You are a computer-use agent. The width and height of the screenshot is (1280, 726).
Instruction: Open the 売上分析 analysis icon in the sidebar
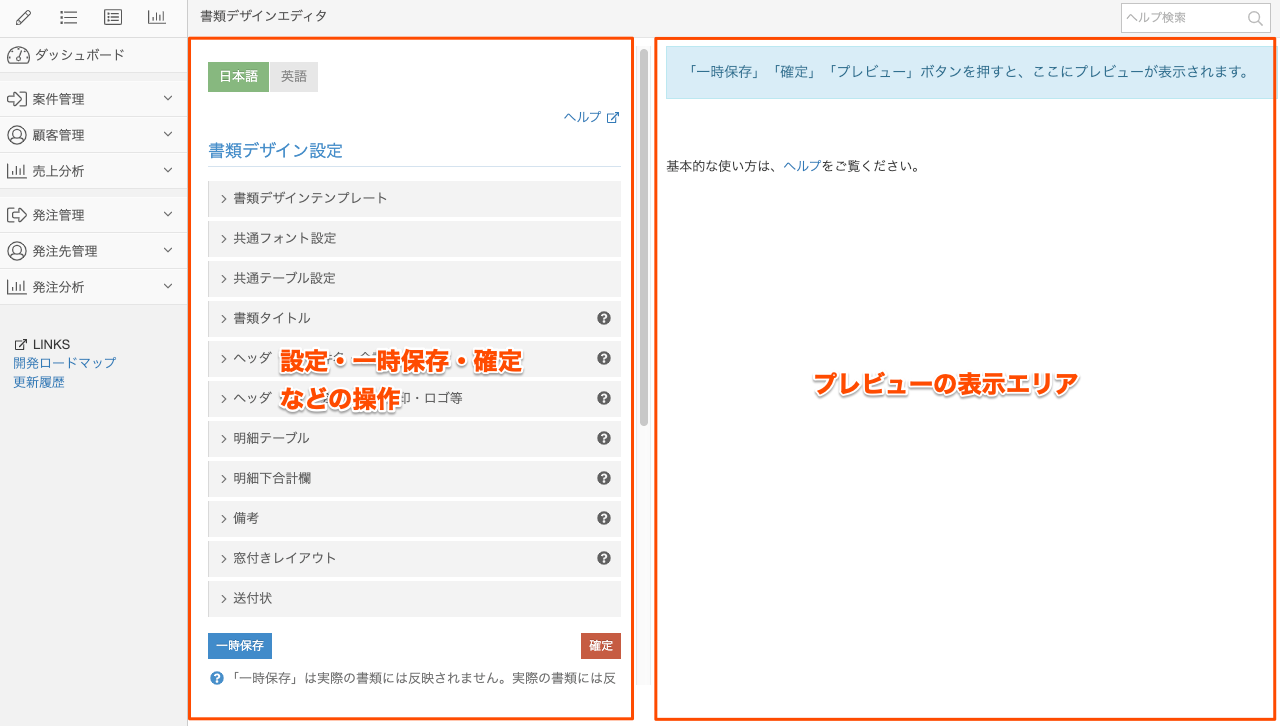[18, 170]
